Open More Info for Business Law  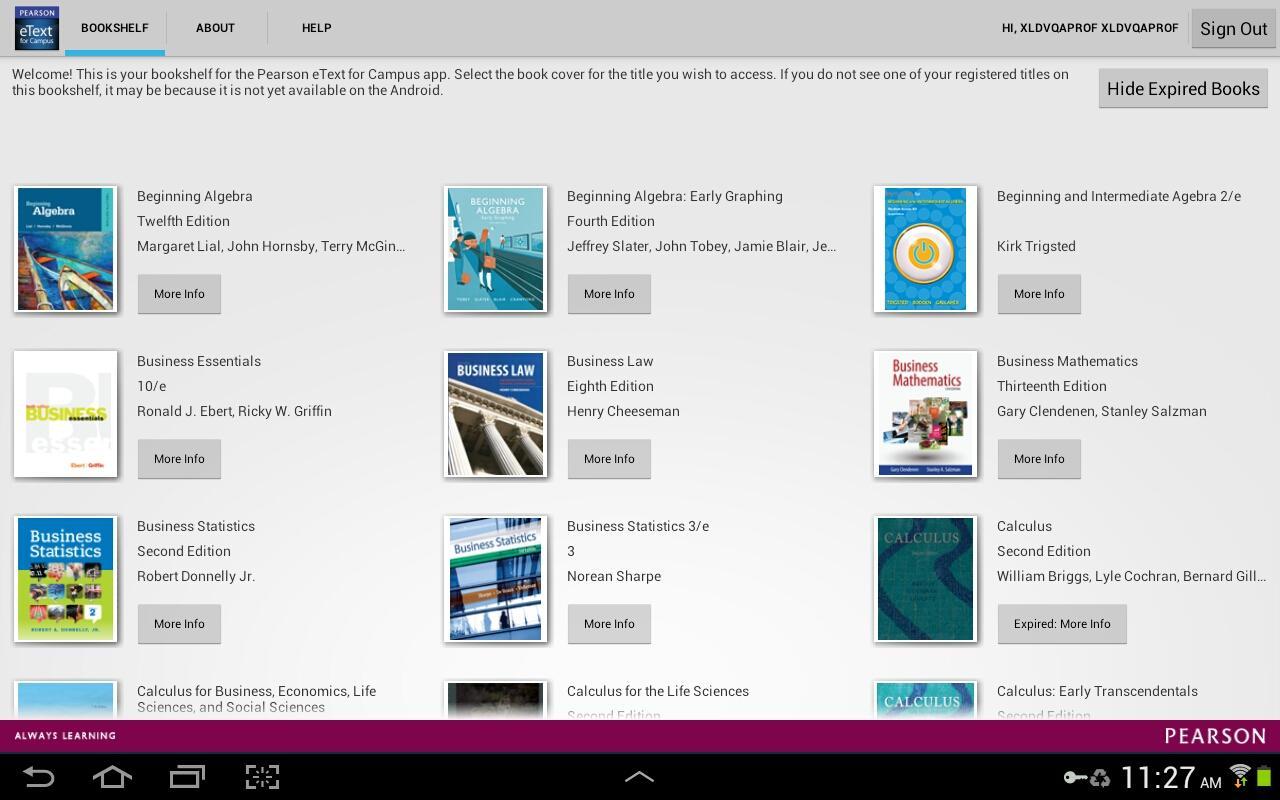tap(609, 458)
